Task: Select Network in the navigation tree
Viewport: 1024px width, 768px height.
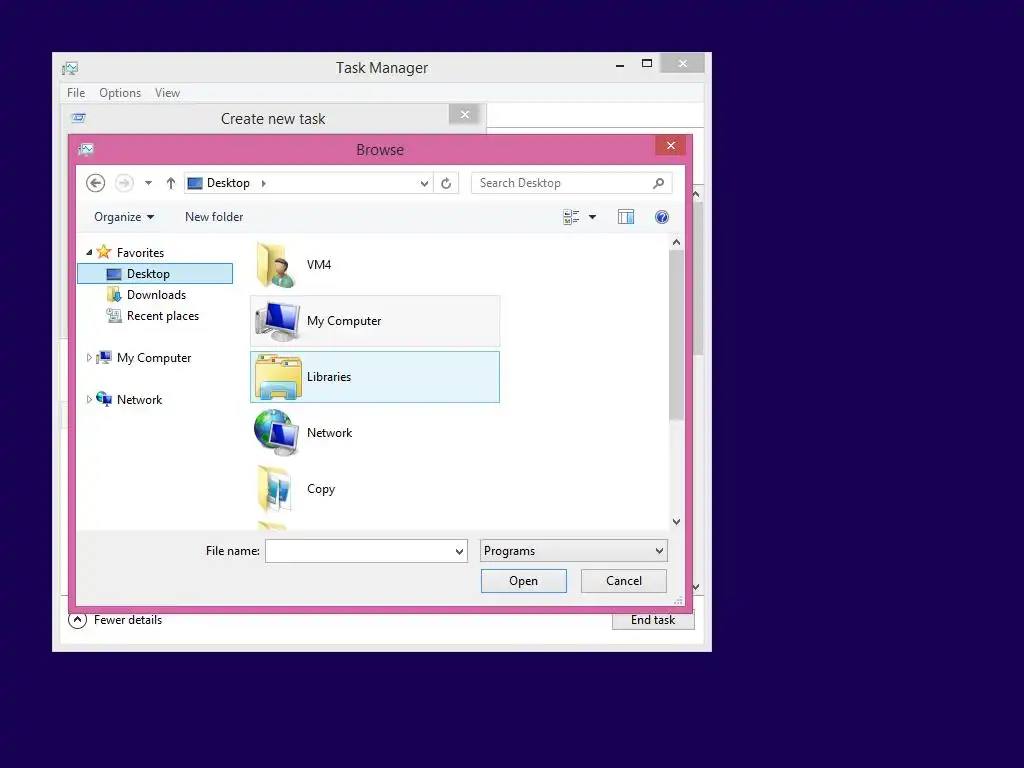Action: [x=139, y=400]
